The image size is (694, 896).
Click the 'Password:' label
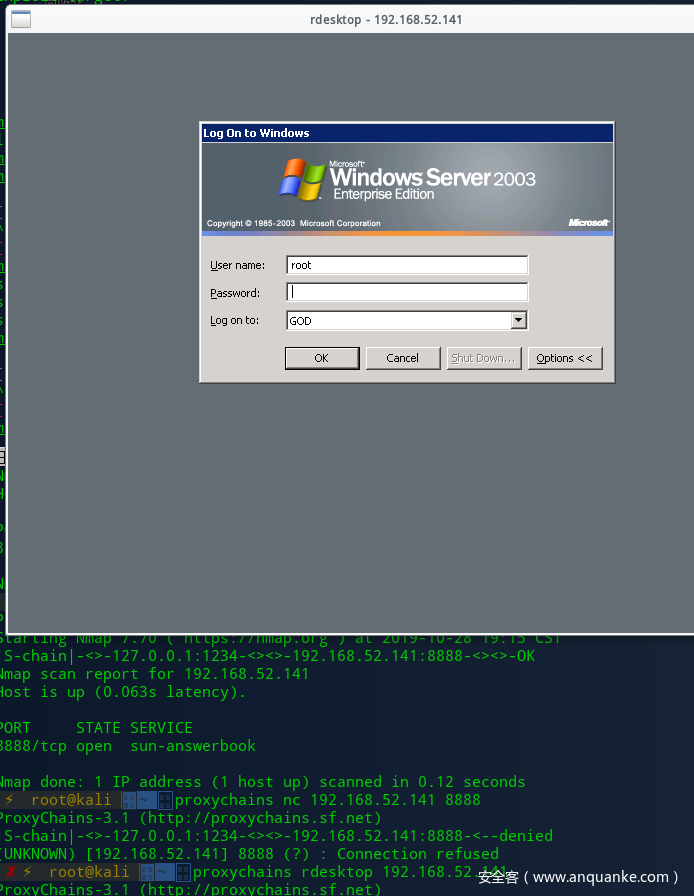(235, 293)
